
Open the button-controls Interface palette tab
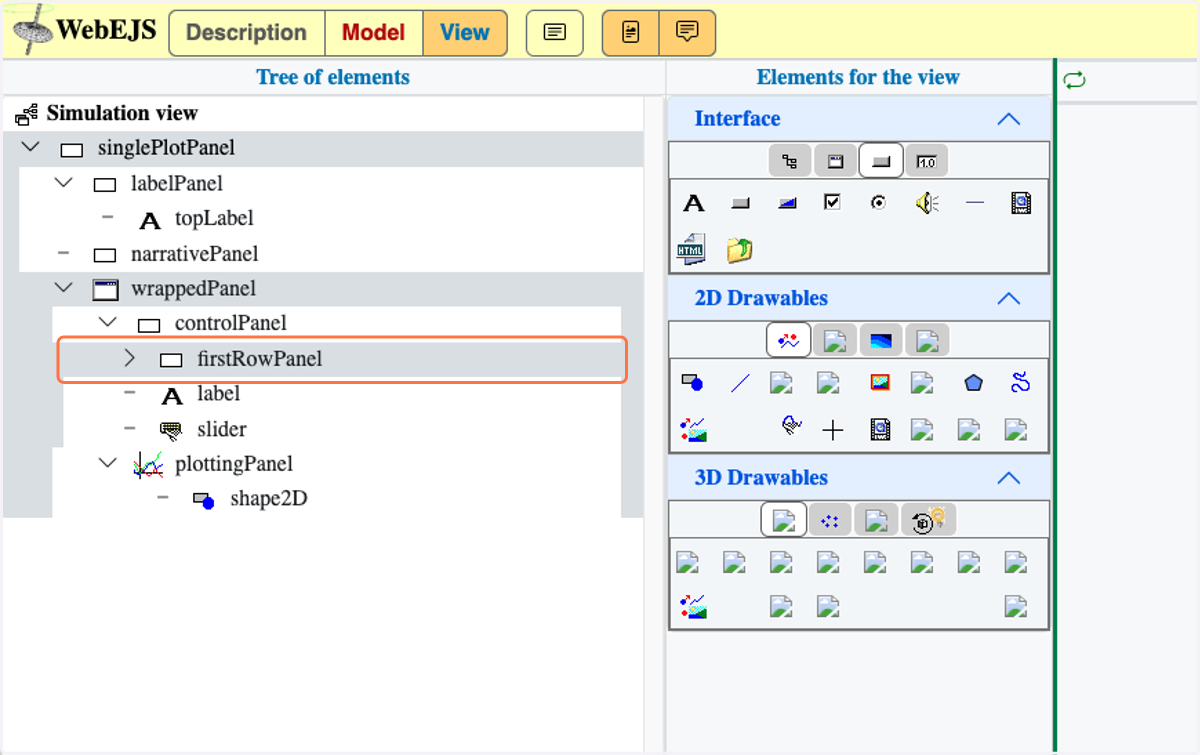[x=881, y=161]
